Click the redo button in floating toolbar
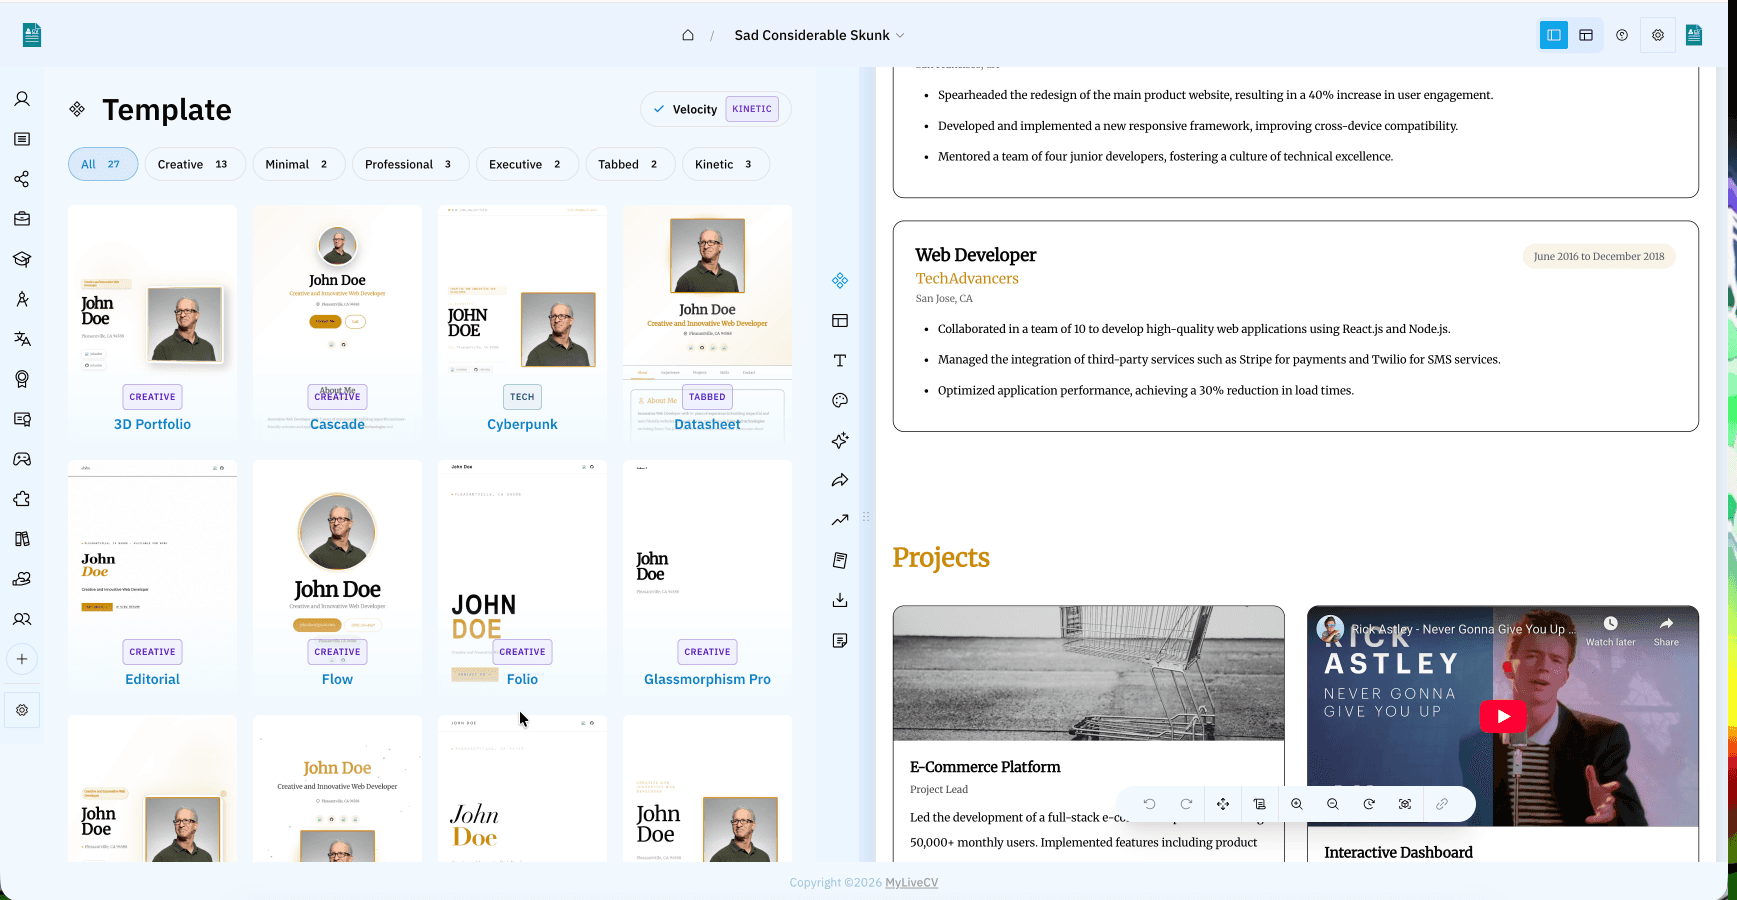 tap(1186, 804)
